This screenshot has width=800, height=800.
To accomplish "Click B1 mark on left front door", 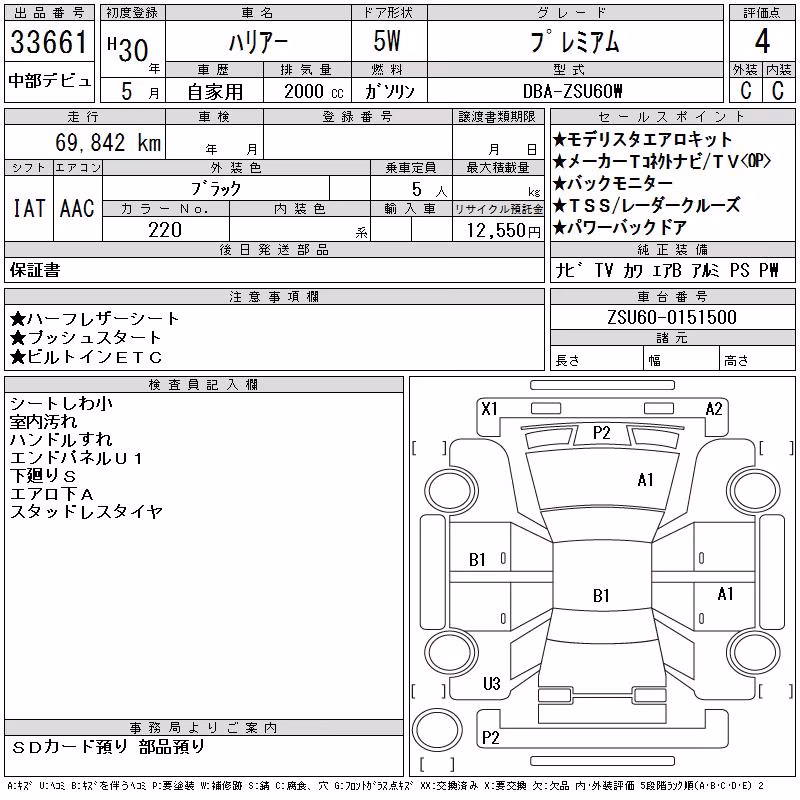I will (x=477, y=560).
